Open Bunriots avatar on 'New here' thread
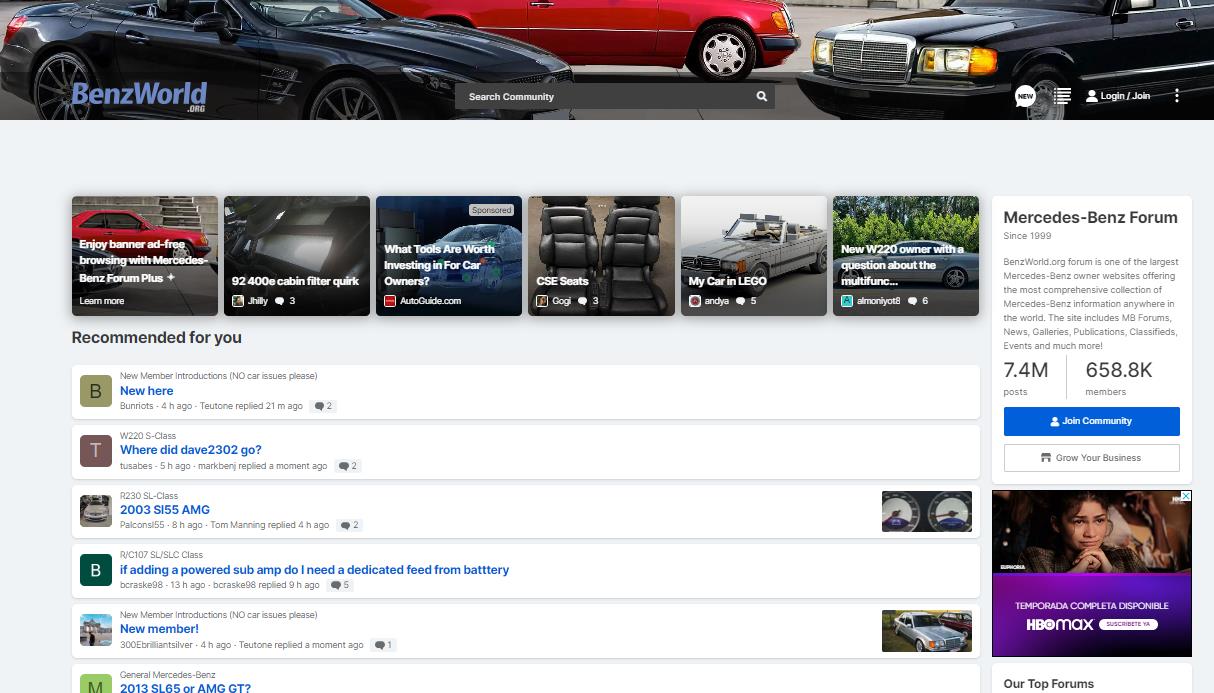This screenshot has width=1214, height=693. tap(96, 391)
